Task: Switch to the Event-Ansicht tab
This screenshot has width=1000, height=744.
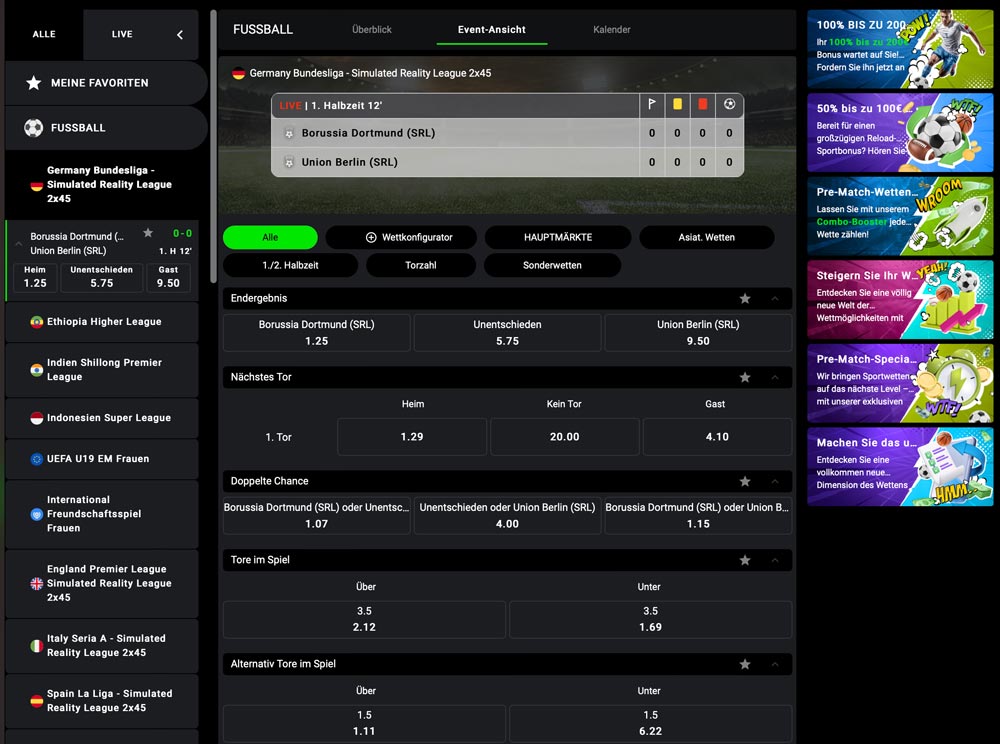Action: pos(492,29)
